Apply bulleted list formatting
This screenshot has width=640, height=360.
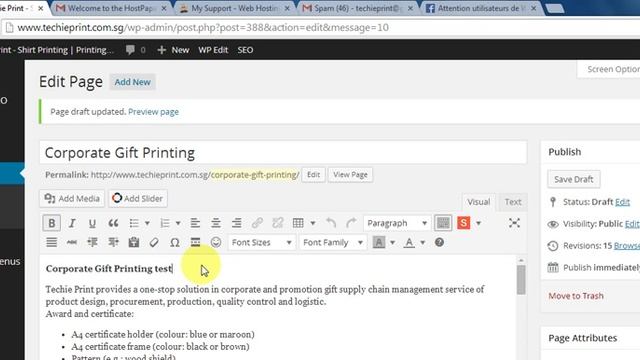click(x=134, y=223)
